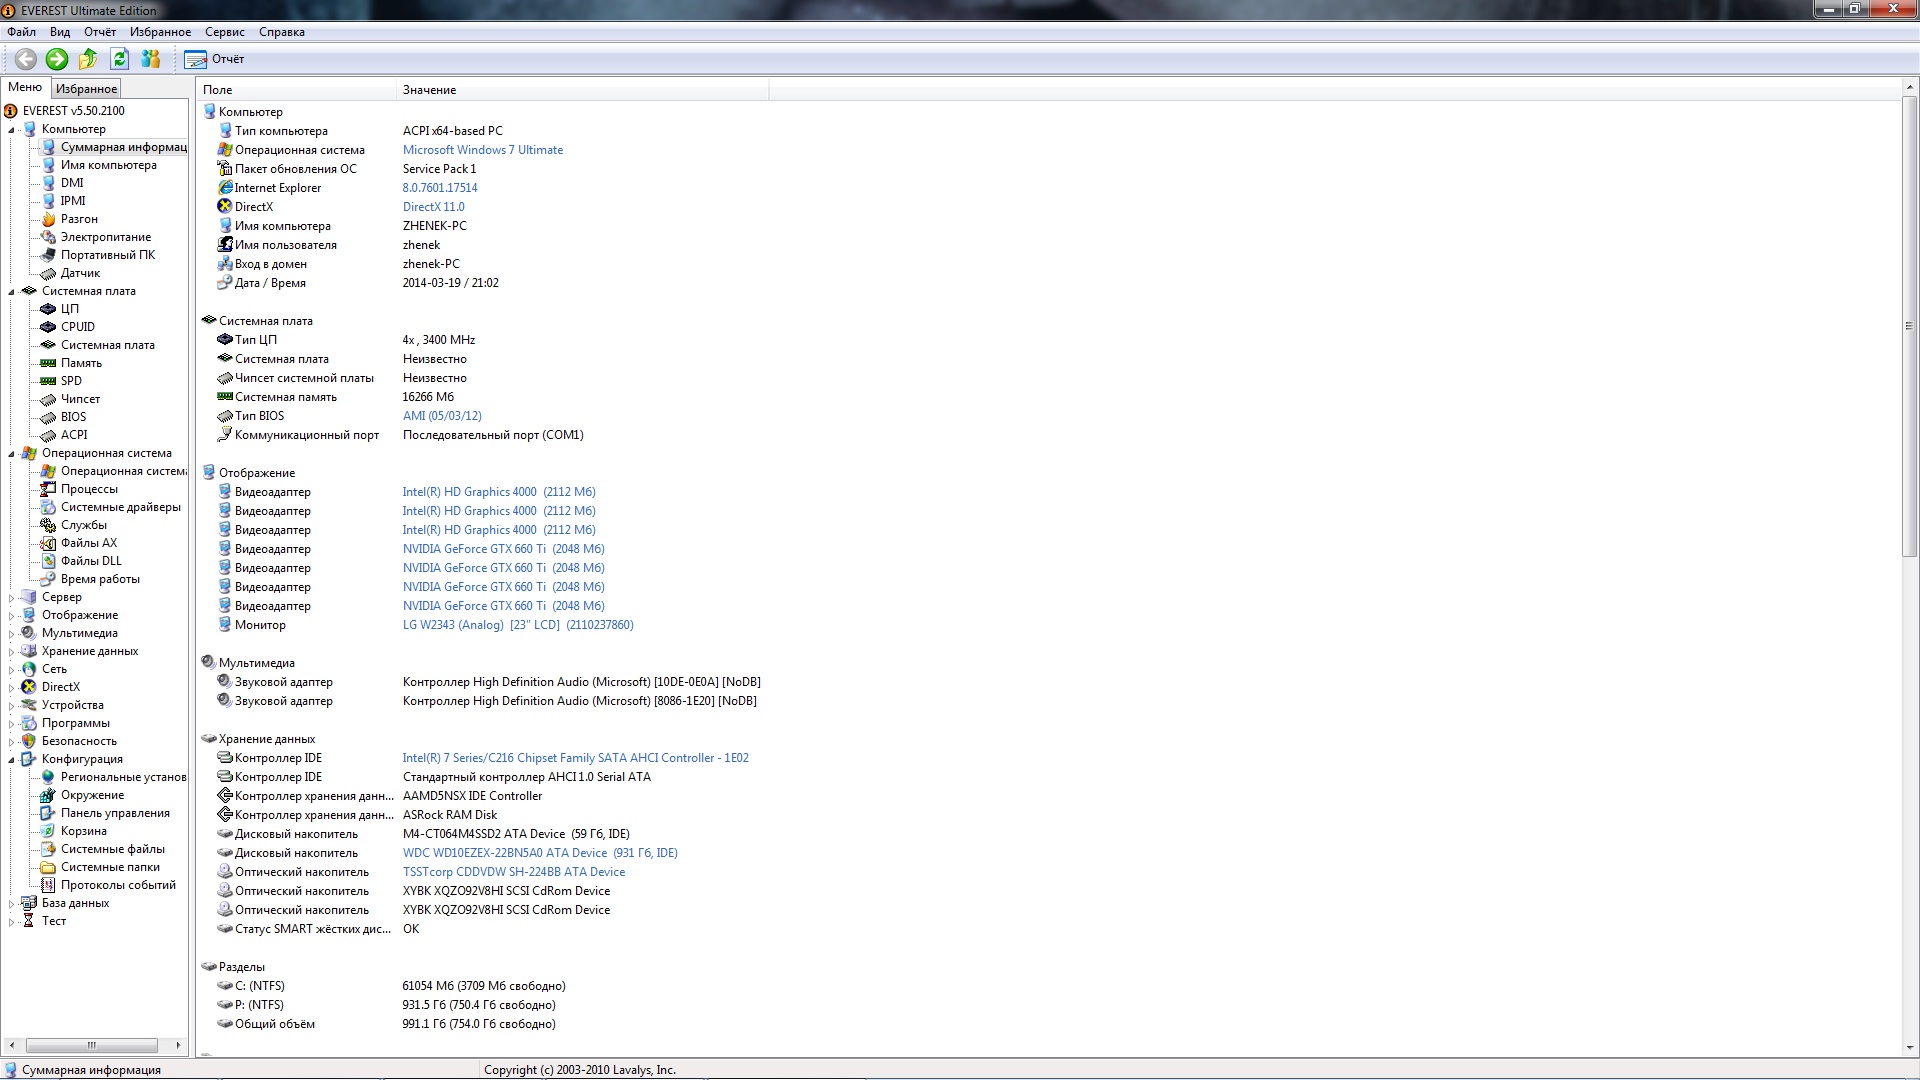Select the Файлы DLL icon
Screen dimensions: 1920x1080
point(48,561)
